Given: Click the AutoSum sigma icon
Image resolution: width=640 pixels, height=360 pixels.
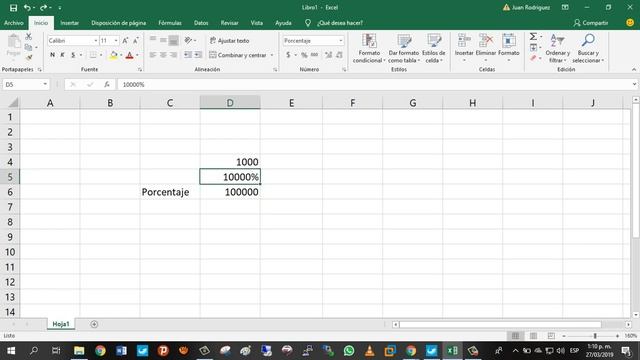Looking at the screenshot, I should [533, 37].
